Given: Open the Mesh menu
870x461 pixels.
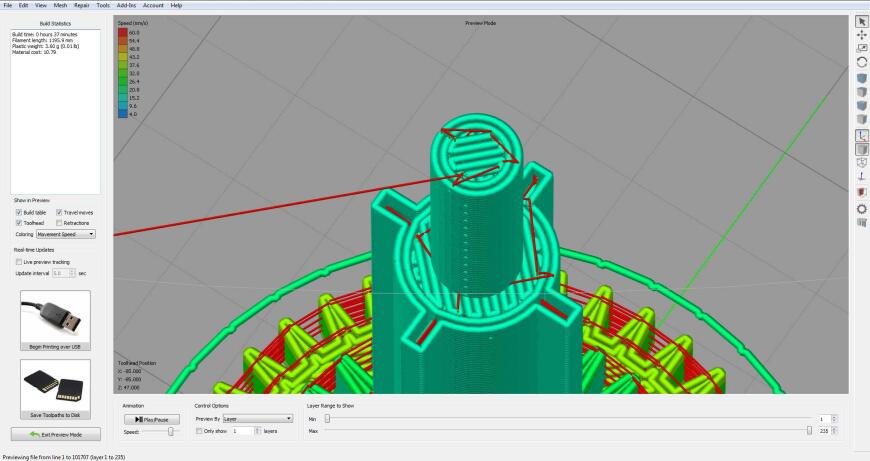Looking at the screenshot, I should click(x=60, y=5).
